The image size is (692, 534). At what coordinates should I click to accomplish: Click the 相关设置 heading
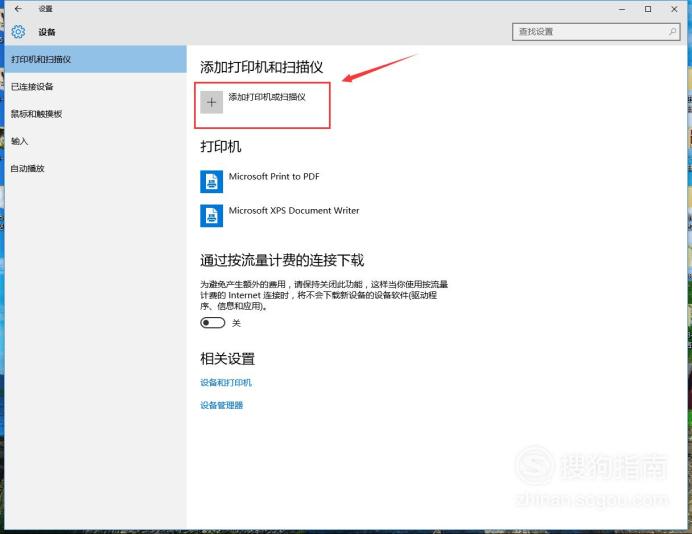click(x=228, y=358)
